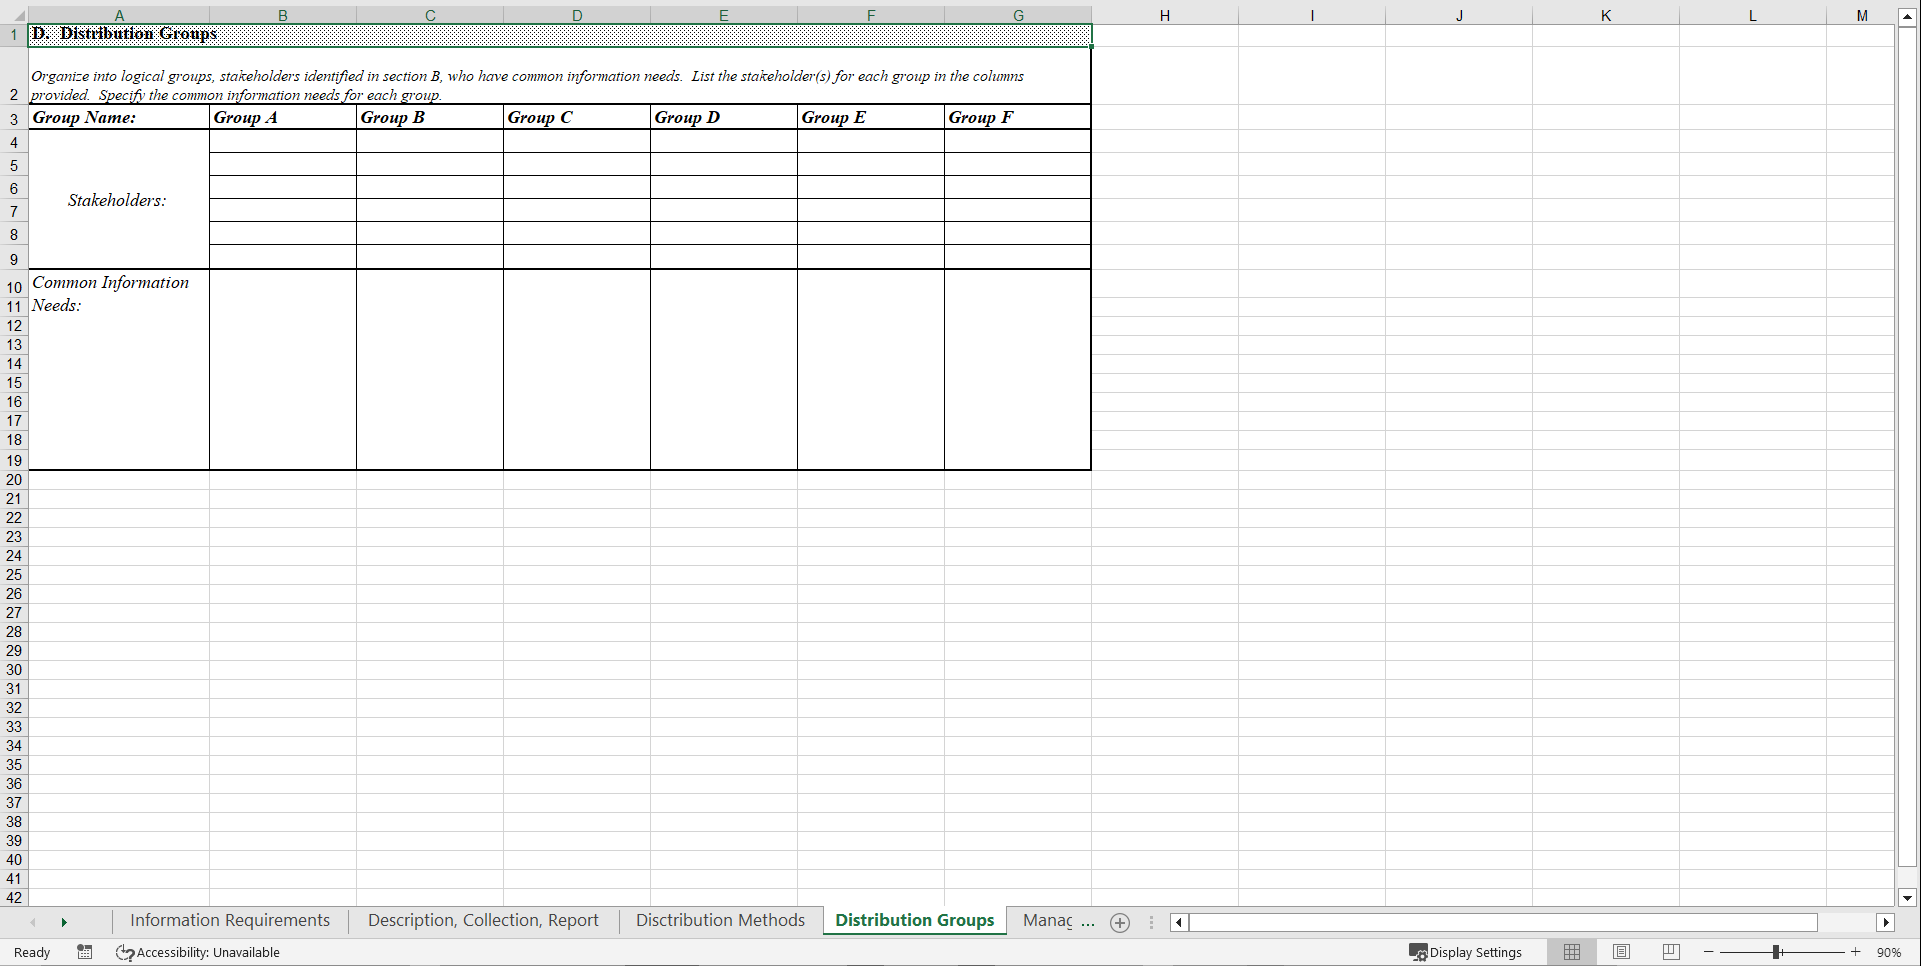Switch to the Distribution Methods sheet tab
The height and width of the screenshot is (966, 1921).
tap(720, 920)
